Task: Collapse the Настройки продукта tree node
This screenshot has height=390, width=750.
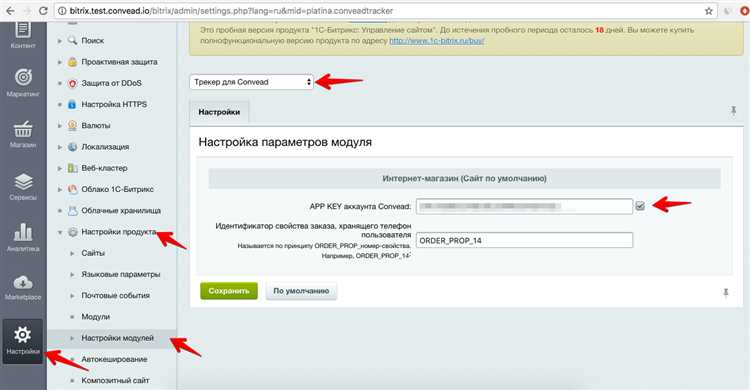Action: pyautogui.click(x=60, y=232)
